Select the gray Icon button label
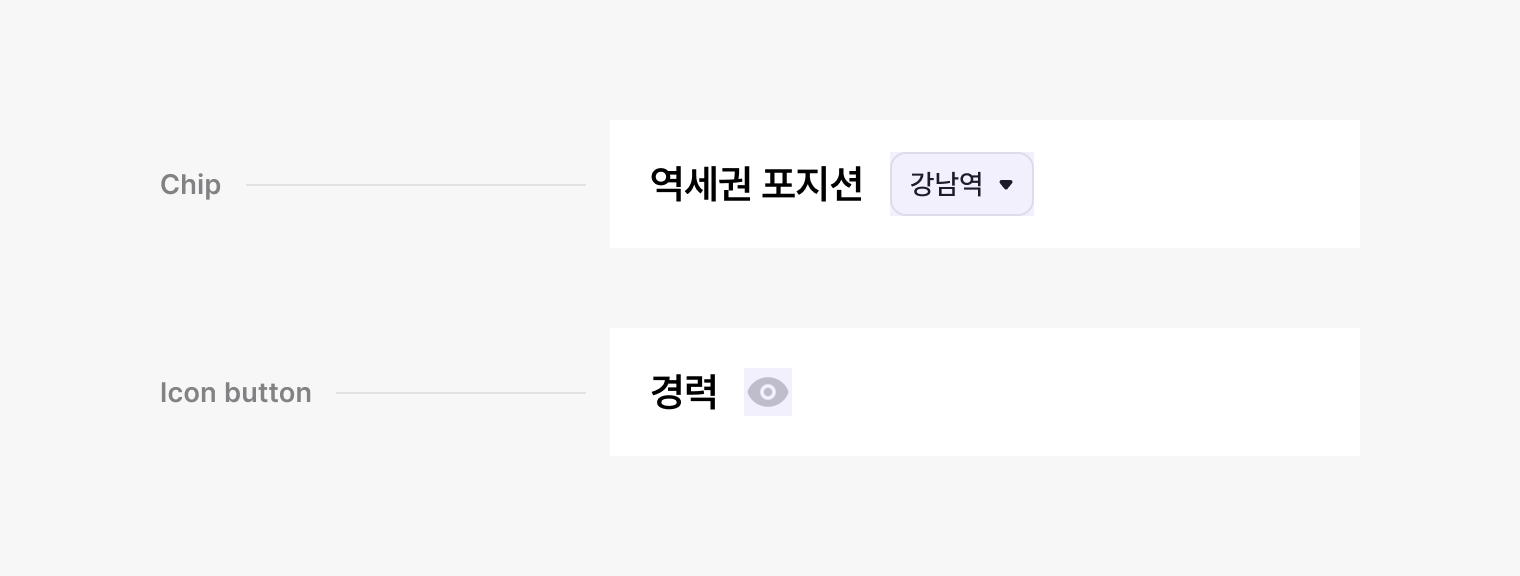 tap(236, 393)
